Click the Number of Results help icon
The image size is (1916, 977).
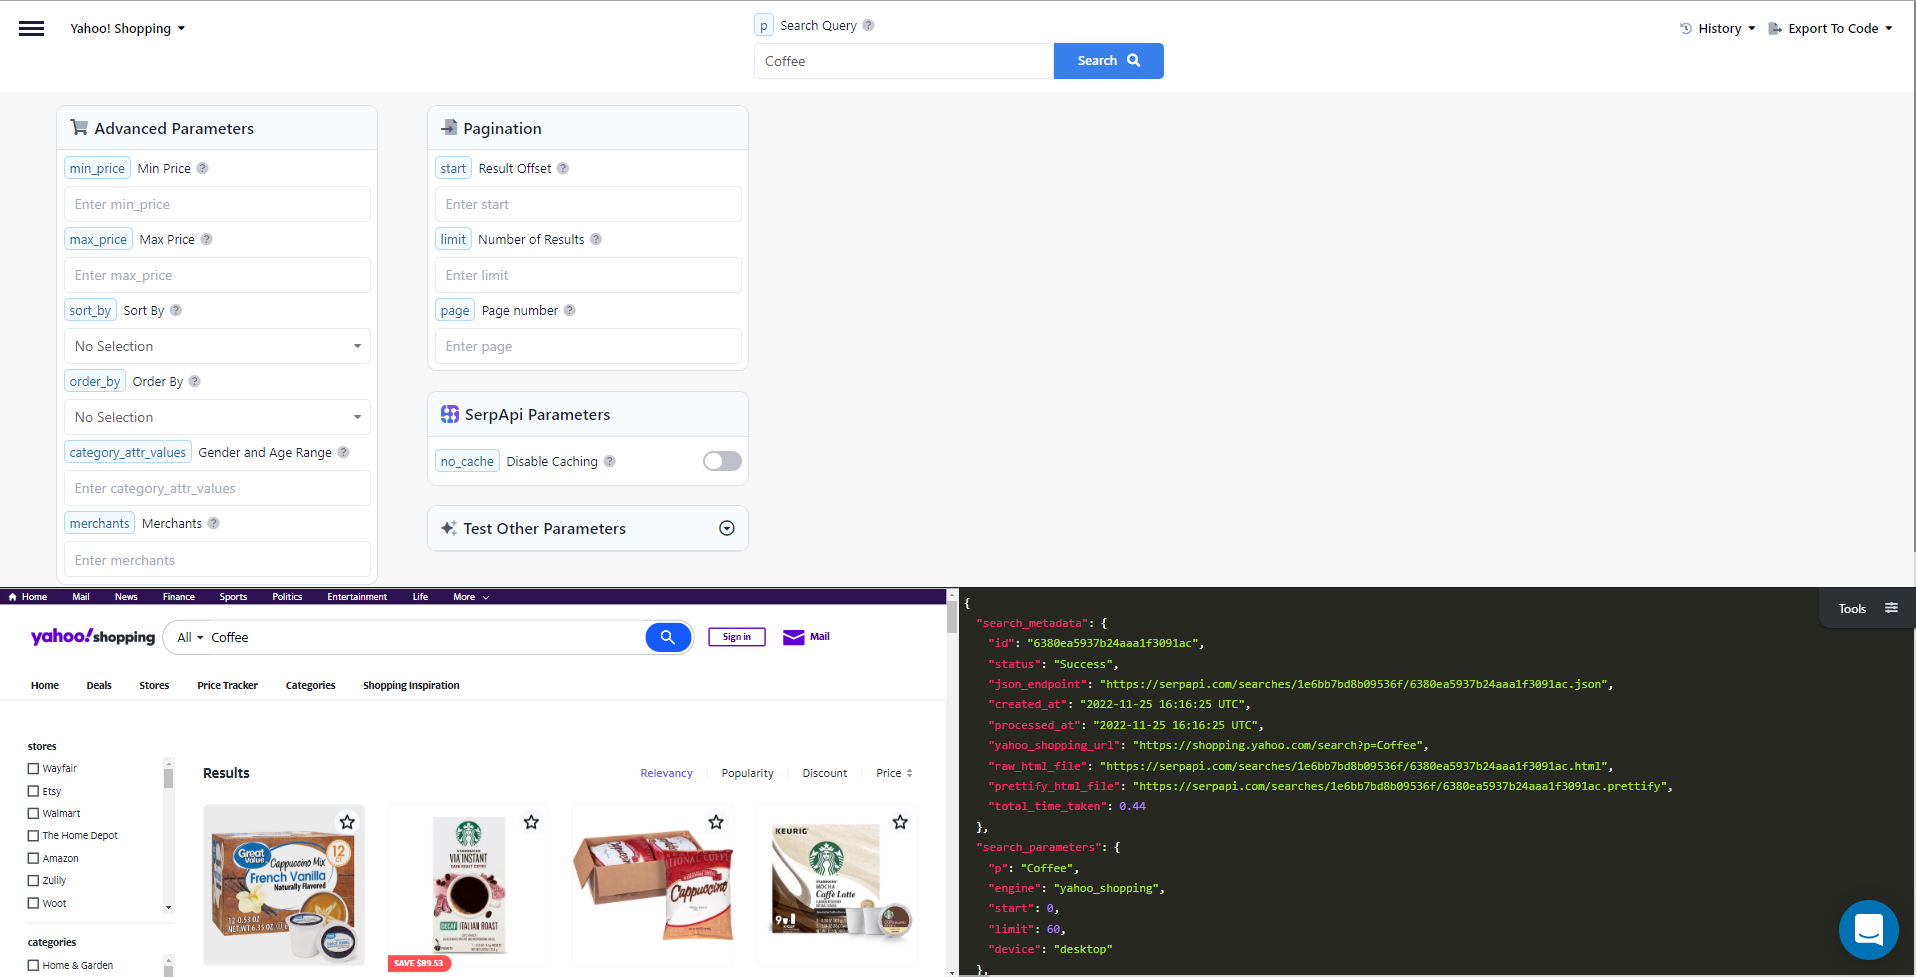point(596,239)
